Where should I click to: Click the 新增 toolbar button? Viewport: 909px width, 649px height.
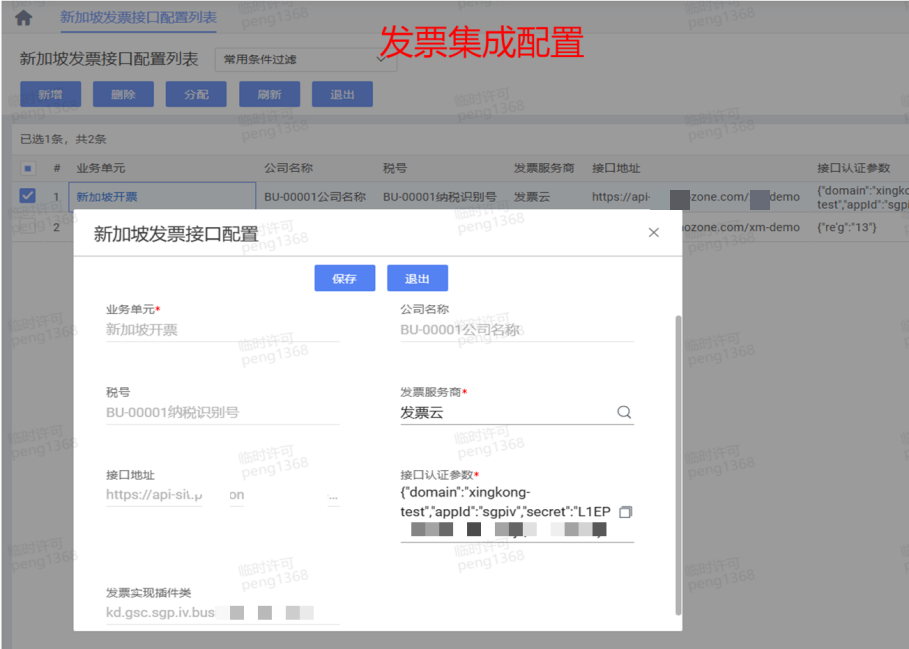(50, 94)
